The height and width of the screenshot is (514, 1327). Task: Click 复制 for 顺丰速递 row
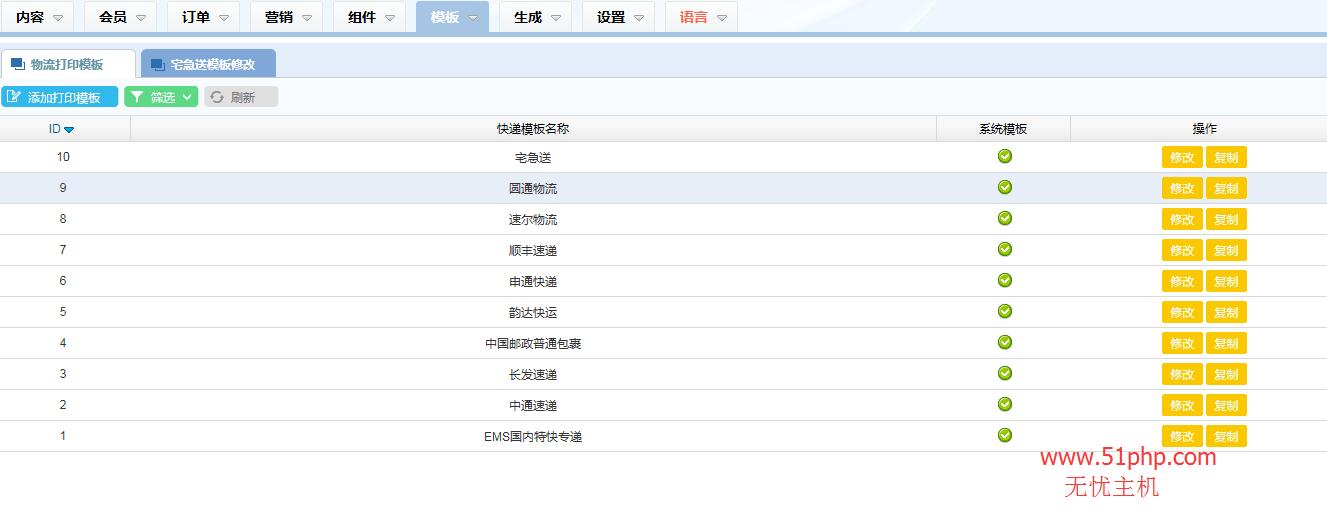pos(1226,250)
